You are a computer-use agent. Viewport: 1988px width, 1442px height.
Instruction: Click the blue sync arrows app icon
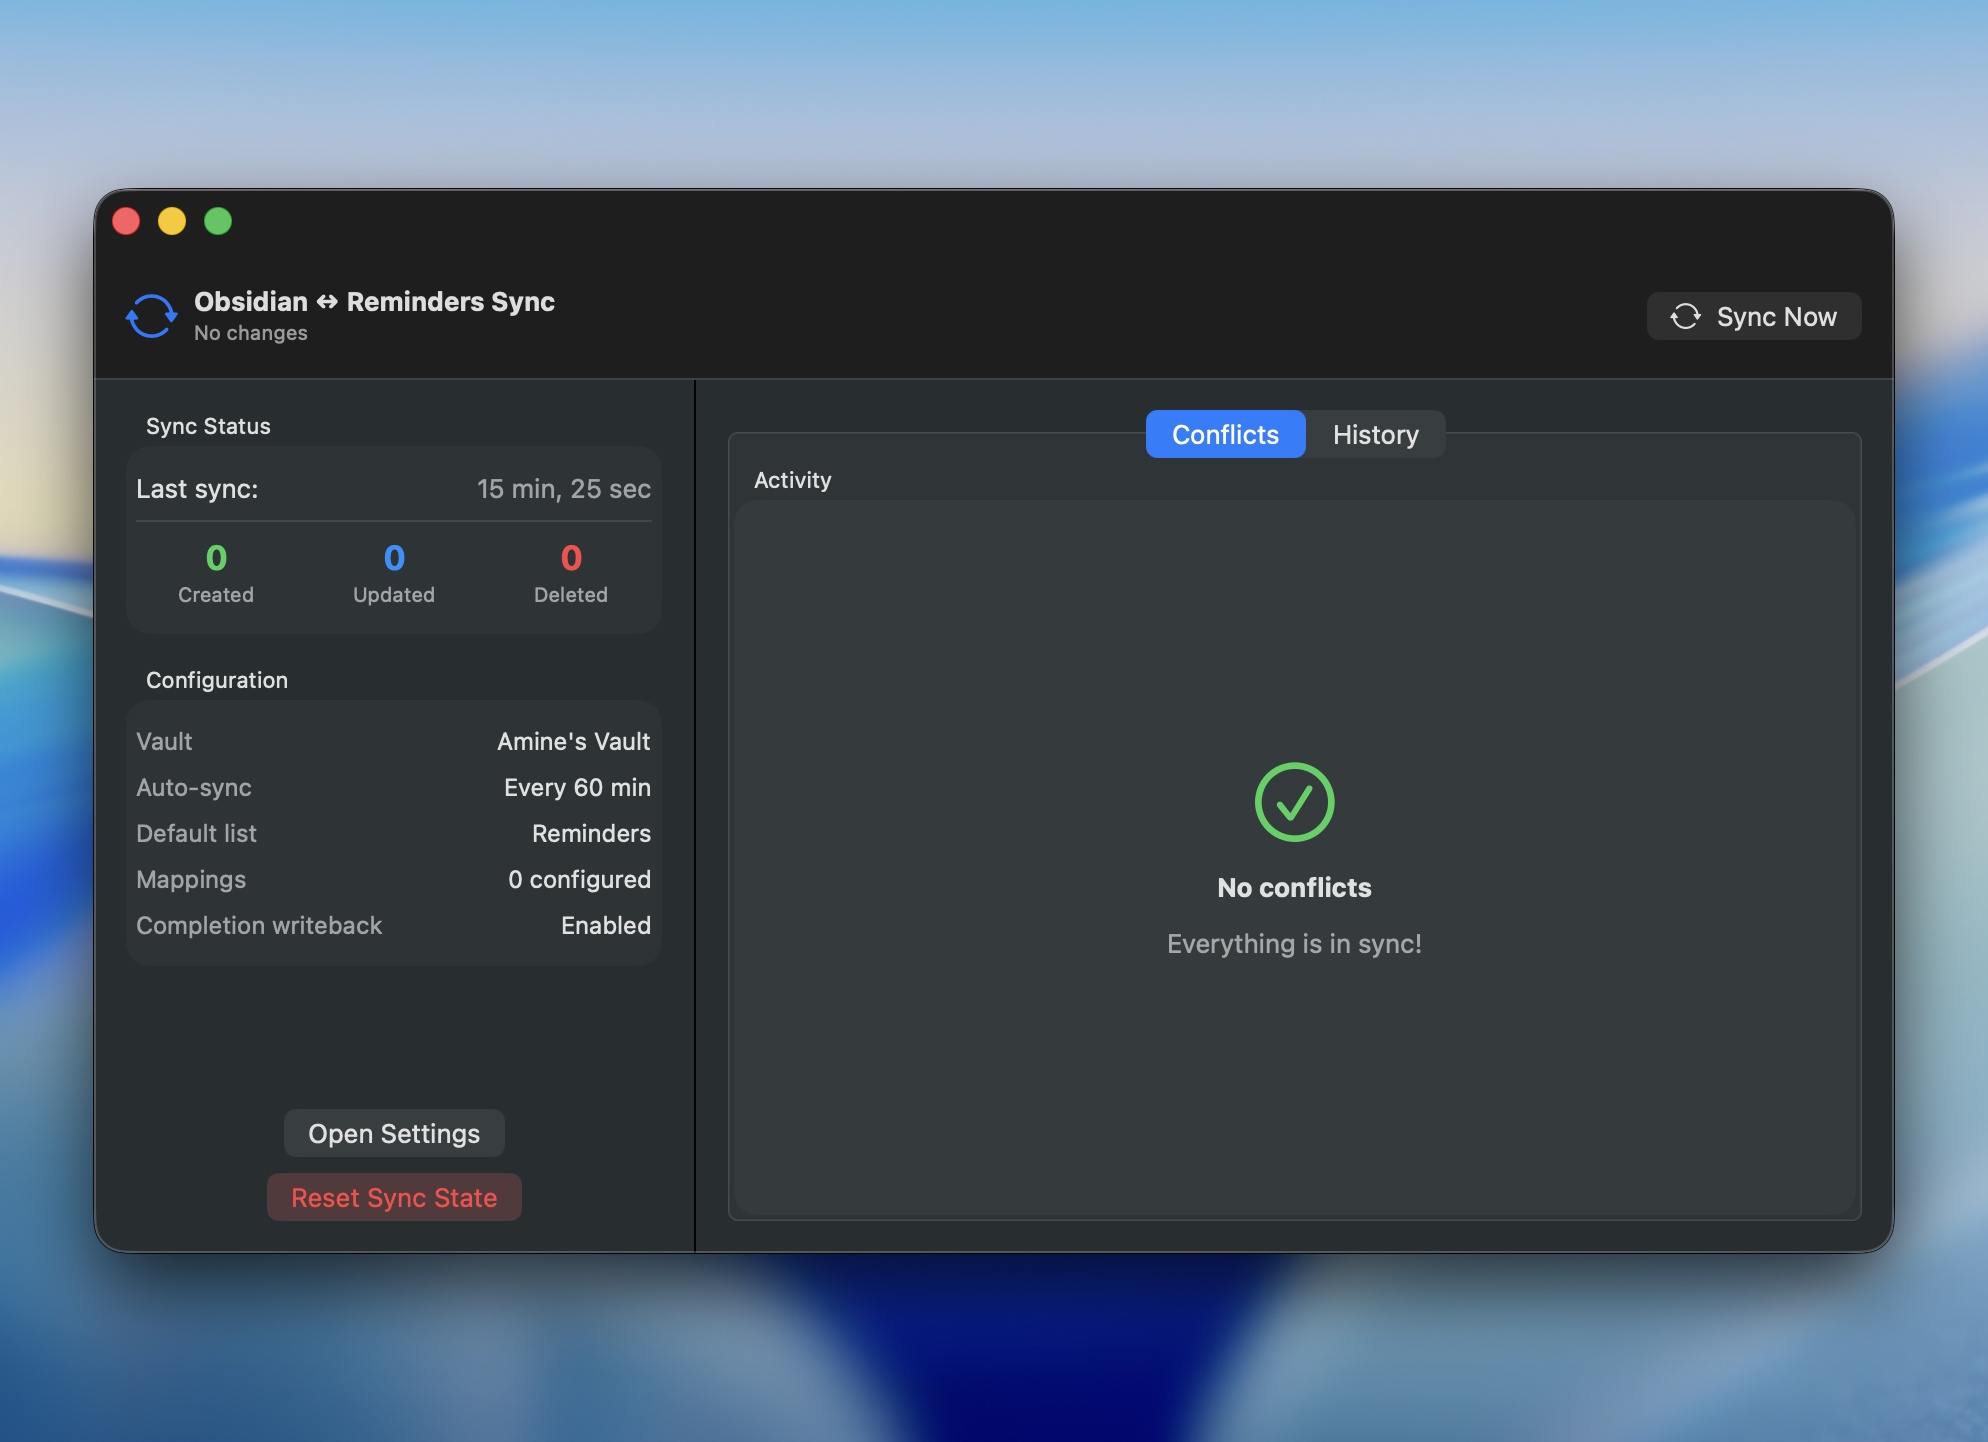(151, 316)
